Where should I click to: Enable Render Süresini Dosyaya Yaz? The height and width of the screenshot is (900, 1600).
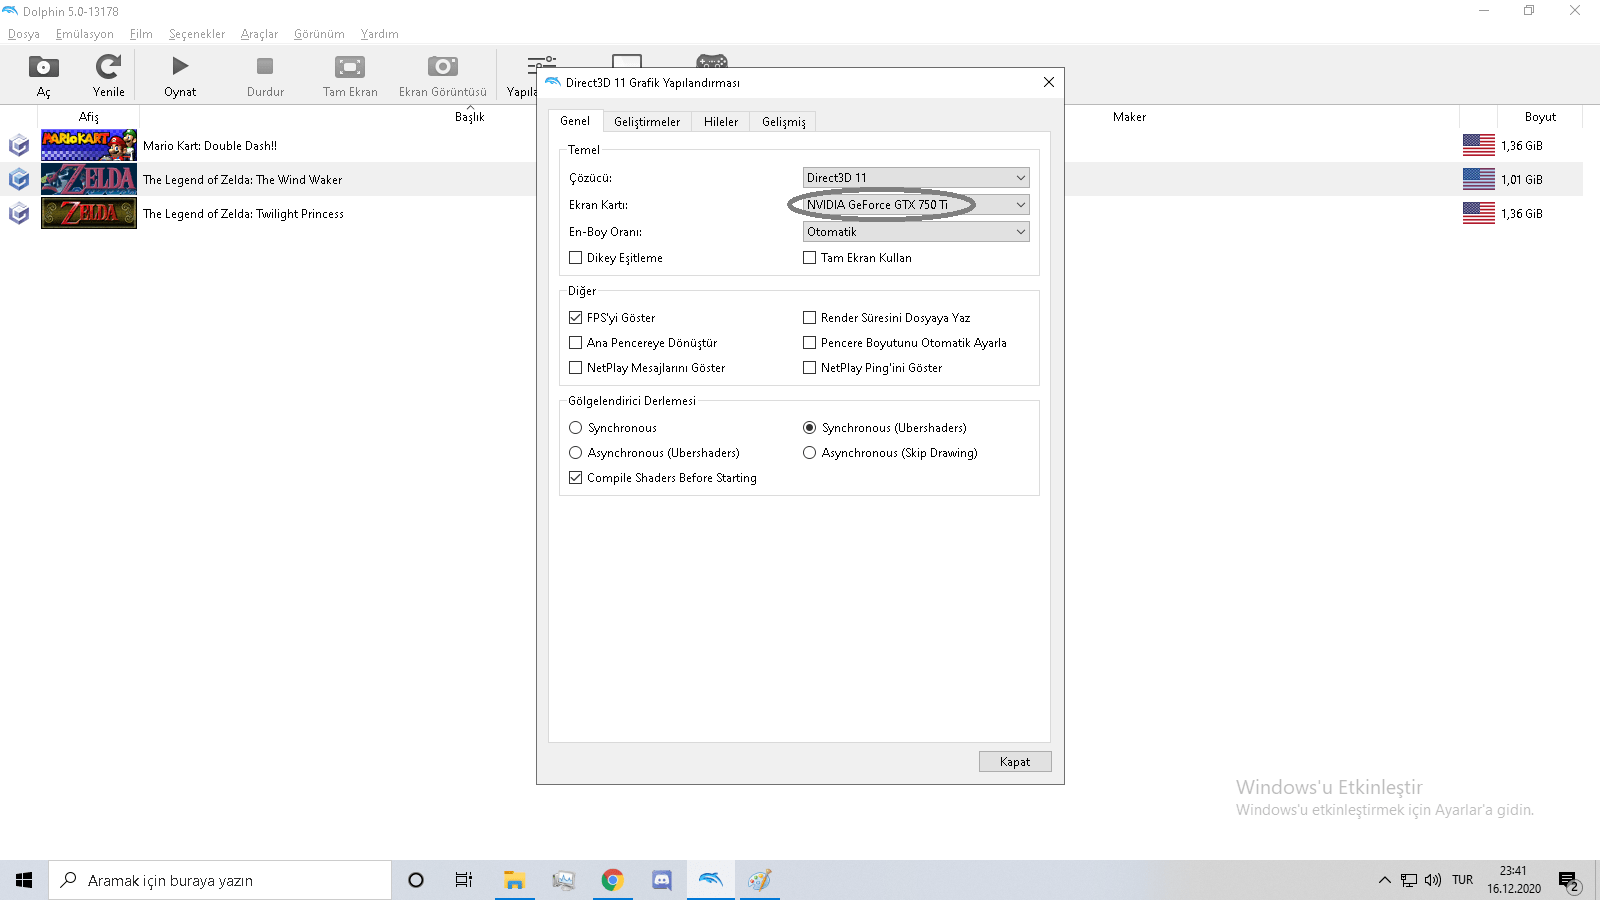pyautogui.click(x=810, y=318)
